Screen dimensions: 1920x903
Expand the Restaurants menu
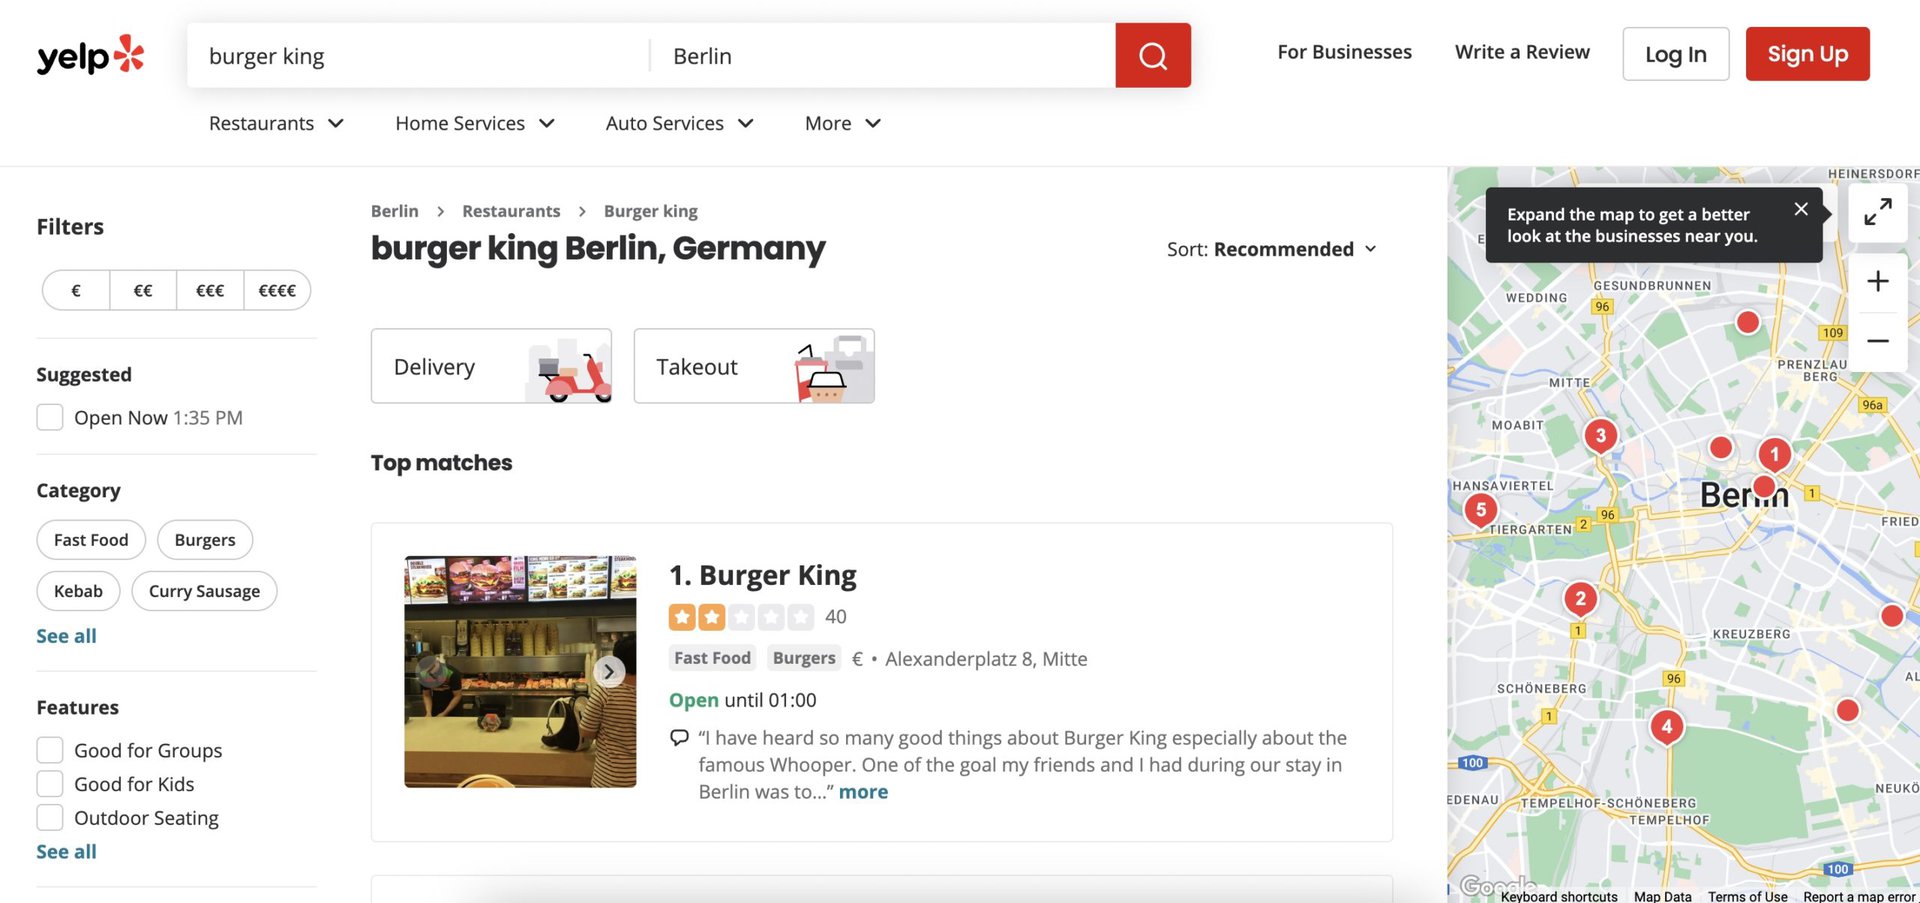point(276,123)
